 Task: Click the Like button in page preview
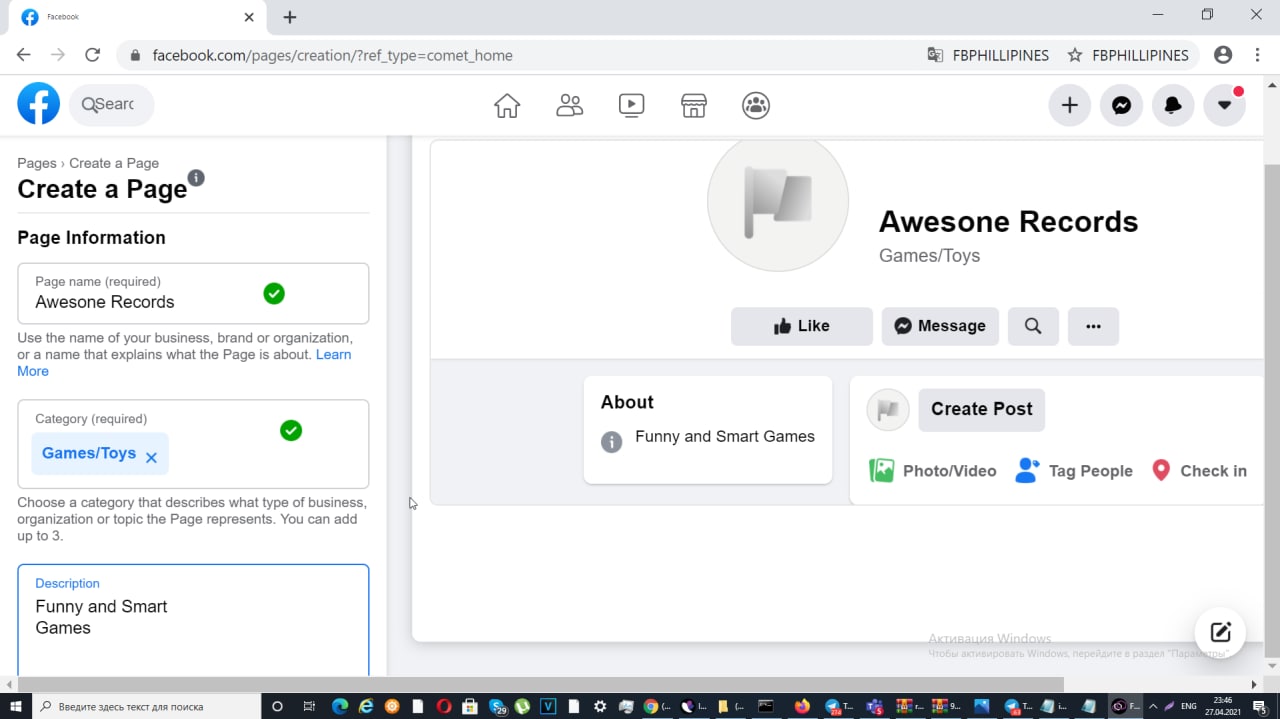coord(802,326)
